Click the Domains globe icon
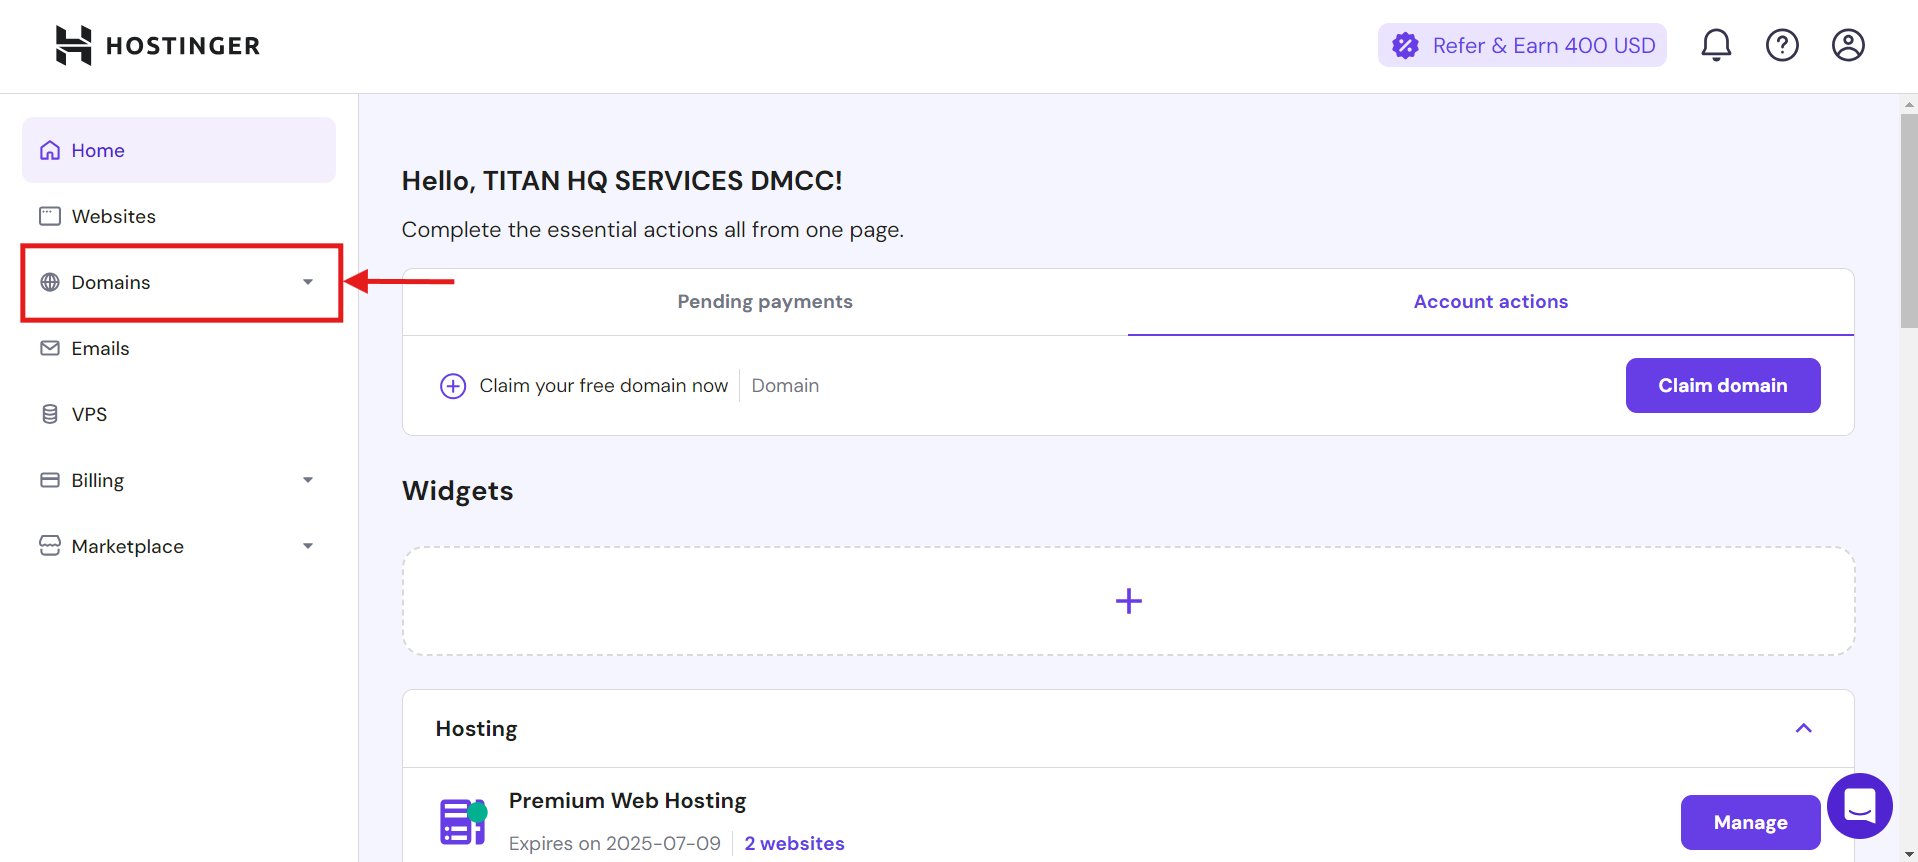1918x862 pixels. click(x=50, y=282)
